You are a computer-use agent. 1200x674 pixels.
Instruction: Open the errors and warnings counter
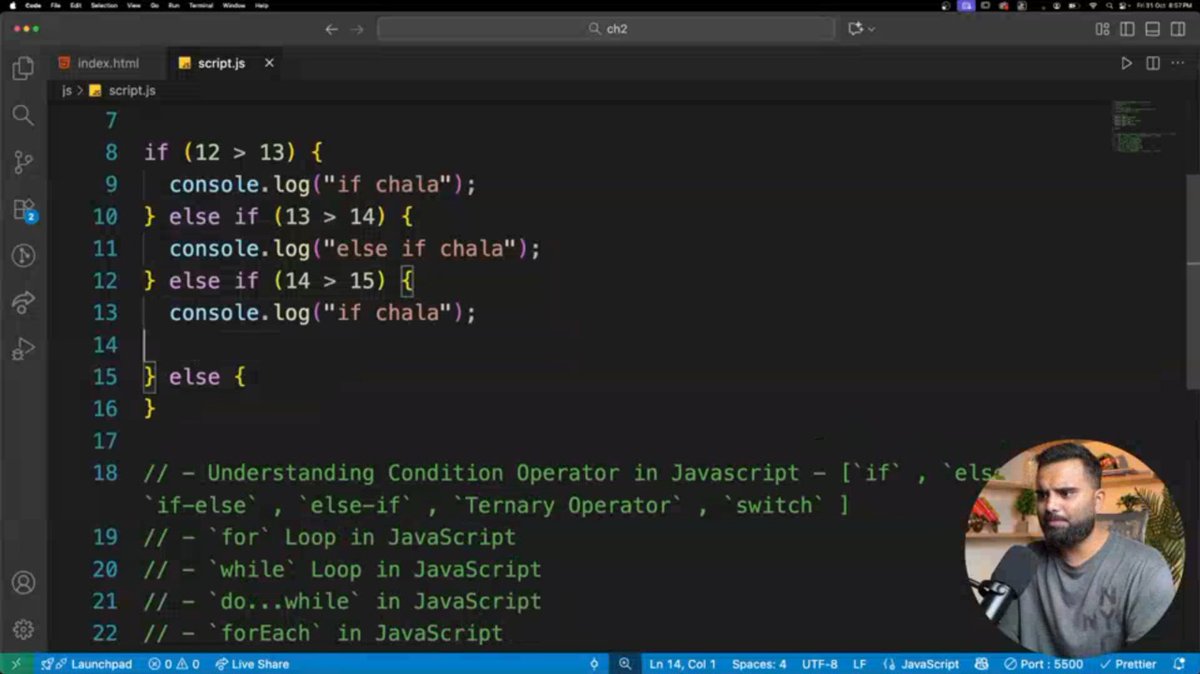pos(174,664)
